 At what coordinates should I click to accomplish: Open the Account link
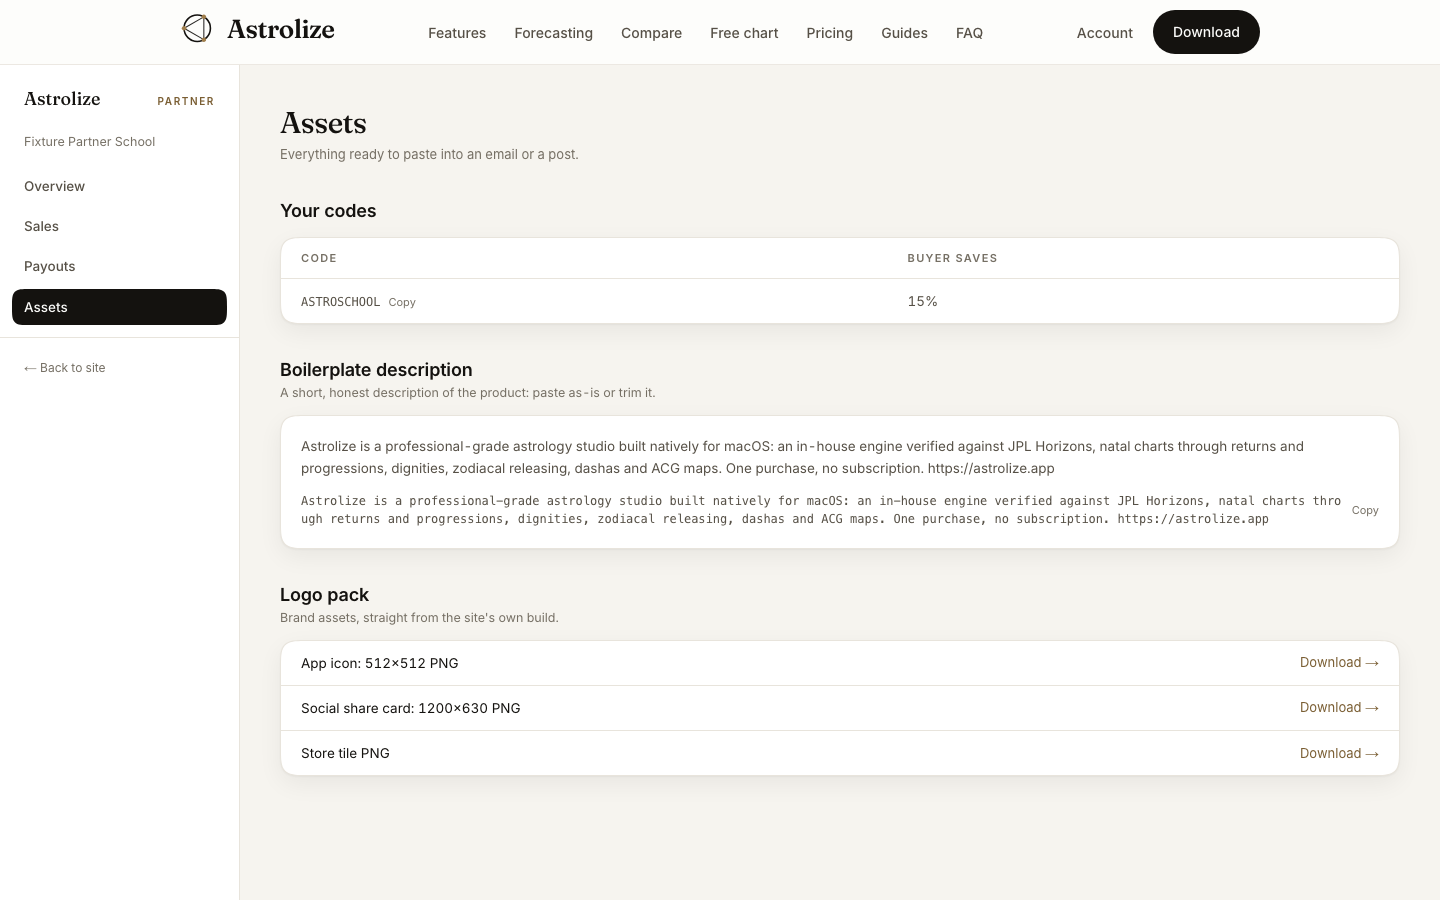tap(1104, 33)
